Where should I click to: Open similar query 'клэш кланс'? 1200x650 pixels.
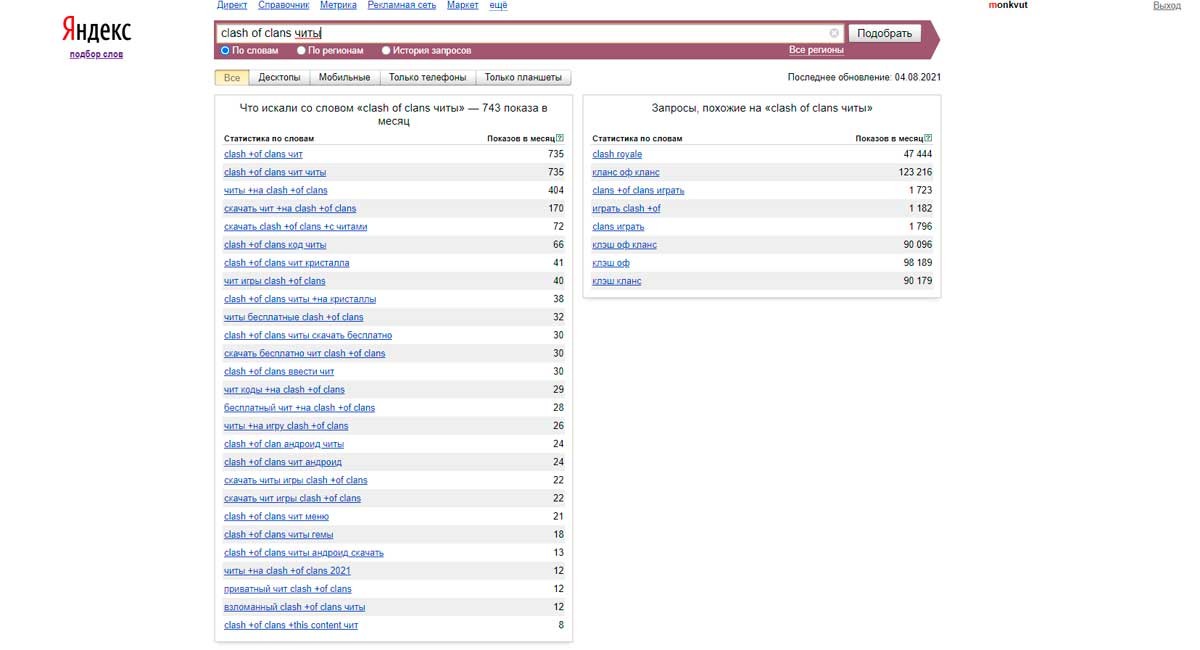[x=617, y=281]
